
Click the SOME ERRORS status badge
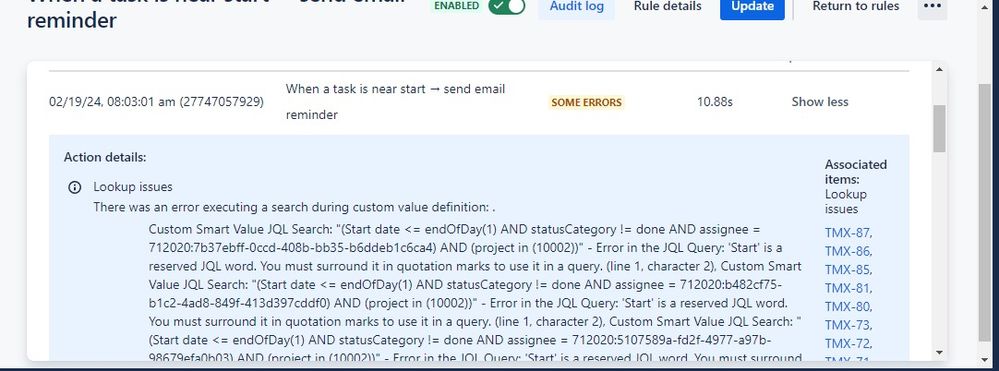[x=586, y=102]
